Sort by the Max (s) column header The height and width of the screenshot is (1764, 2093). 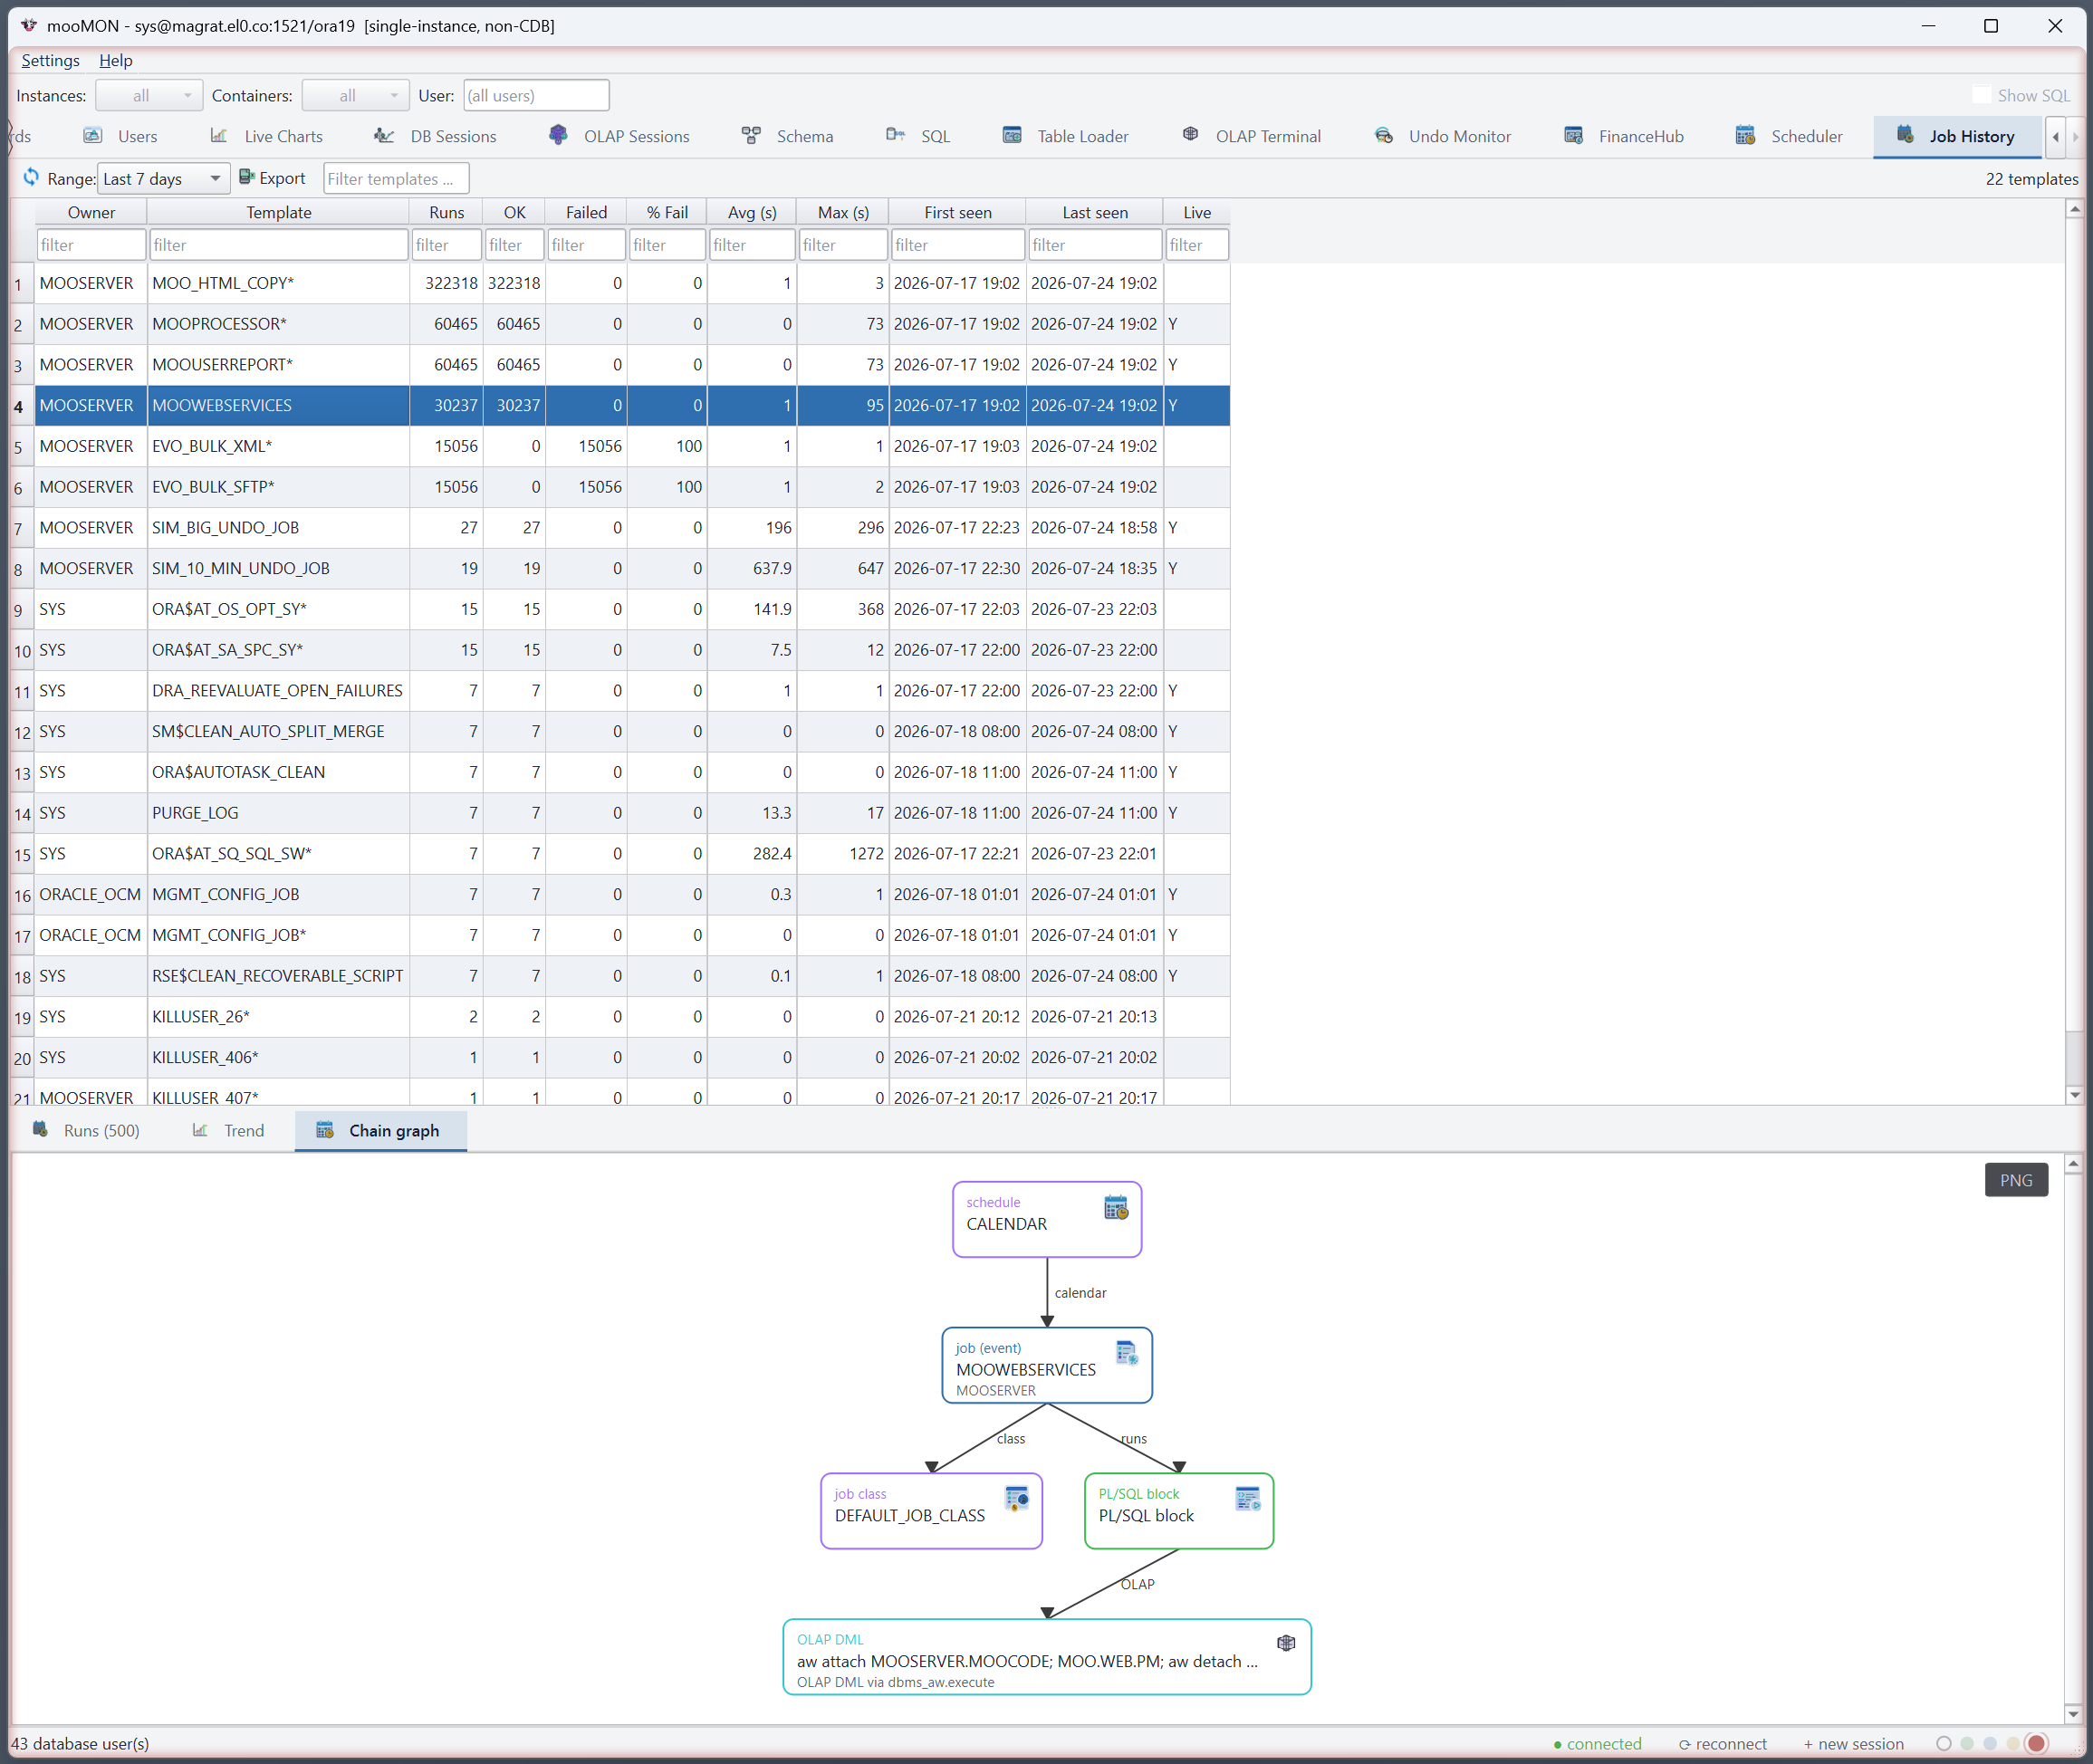[x=843, y=212]
